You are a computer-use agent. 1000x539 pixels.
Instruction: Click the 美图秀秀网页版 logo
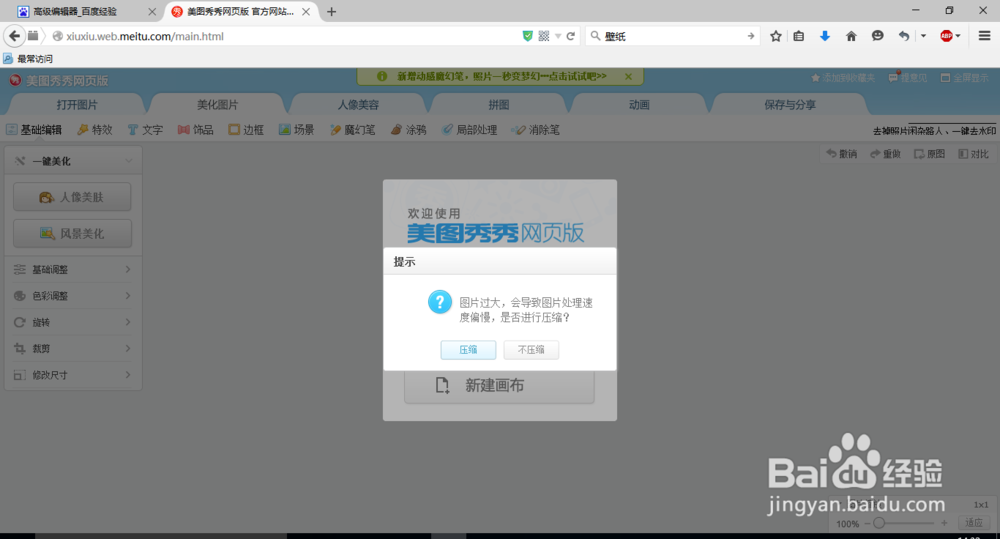point(59,80)
